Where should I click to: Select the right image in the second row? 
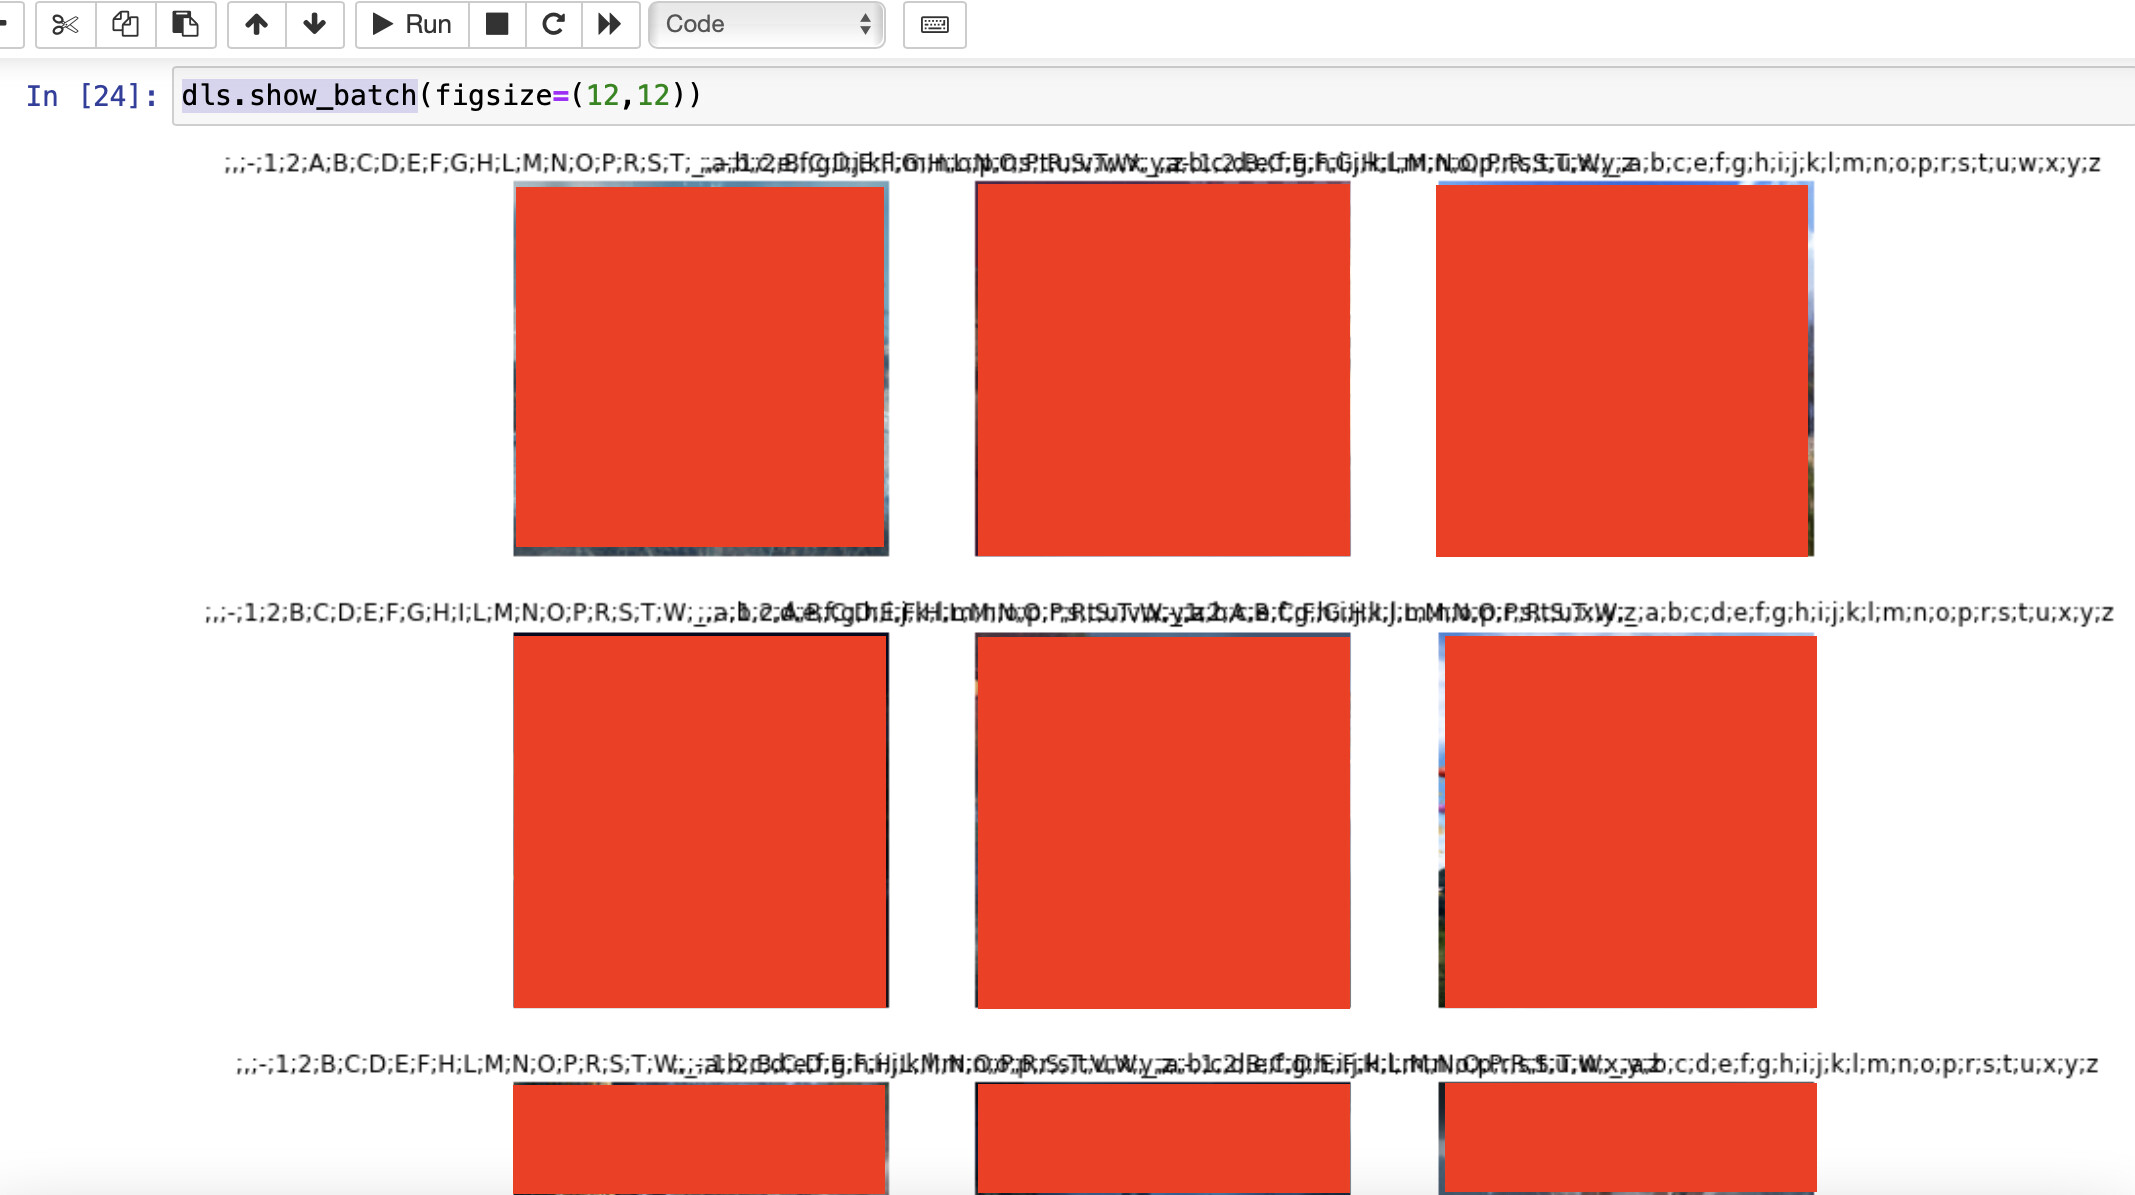(x=1627, y=820)
